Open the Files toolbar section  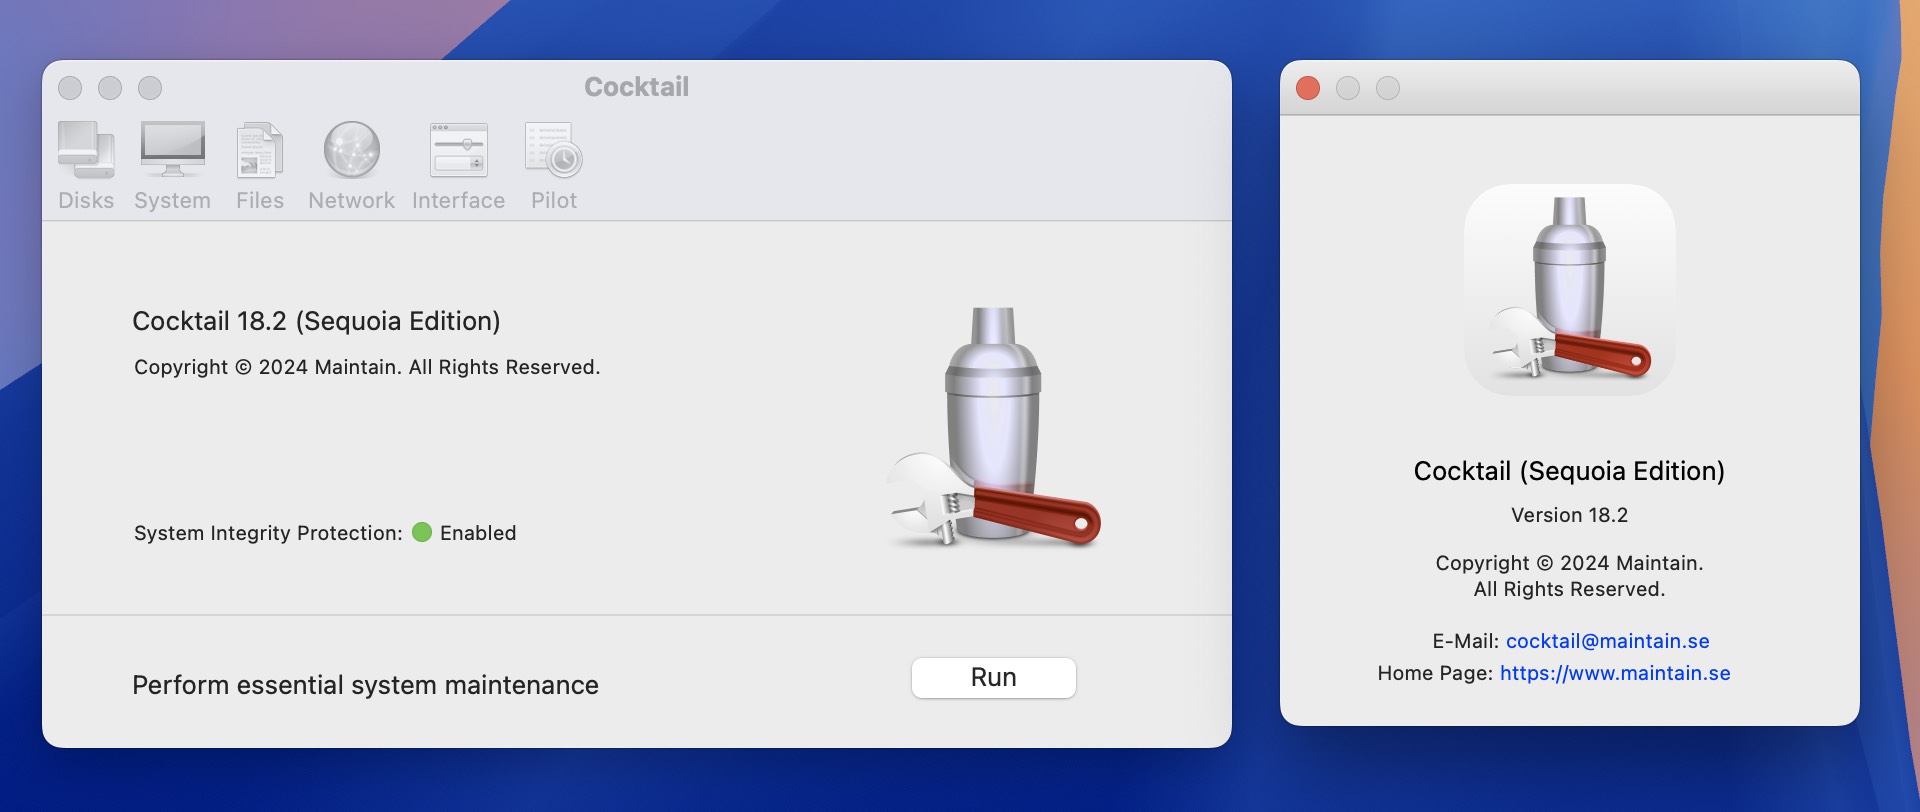tap(260, 166)
